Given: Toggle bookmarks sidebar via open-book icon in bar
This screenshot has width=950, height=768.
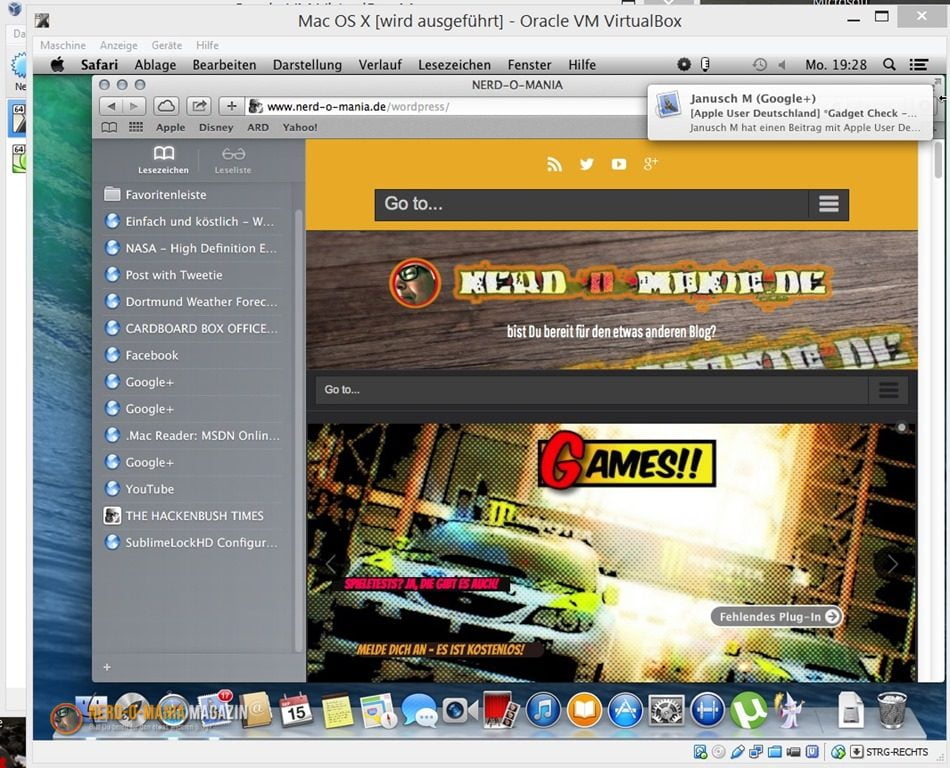Looking at the screenshot, I should 109,127.
